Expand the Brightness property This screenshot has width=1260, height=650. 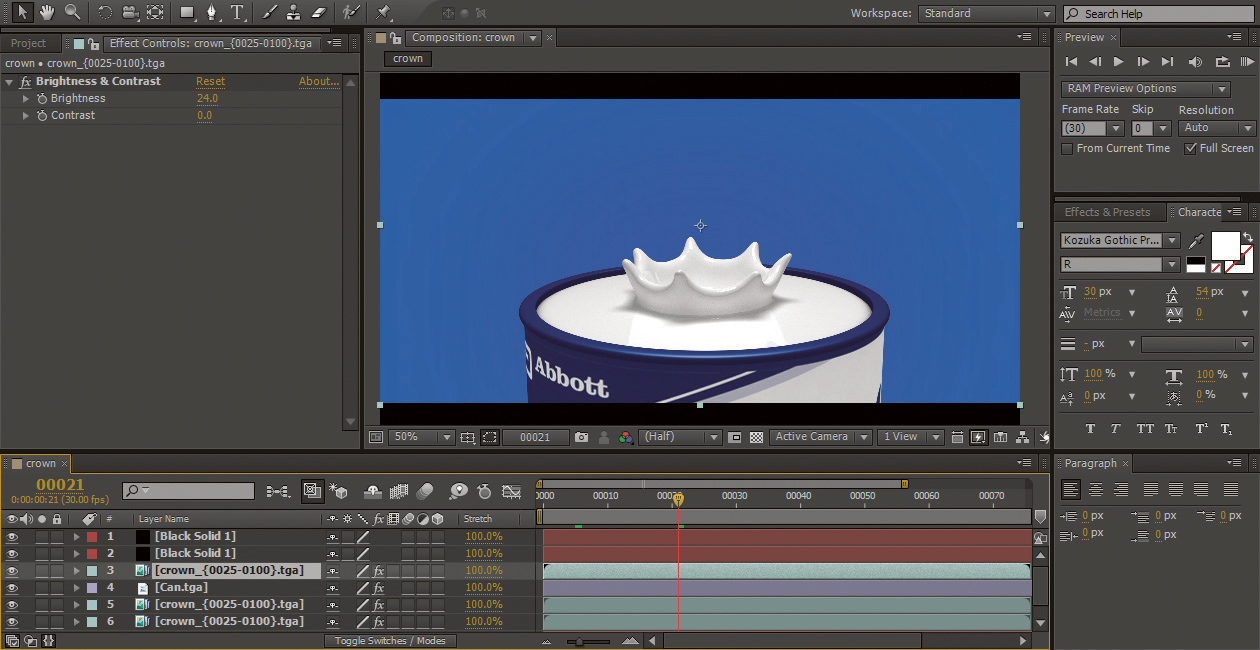click(x=26, y=98)
